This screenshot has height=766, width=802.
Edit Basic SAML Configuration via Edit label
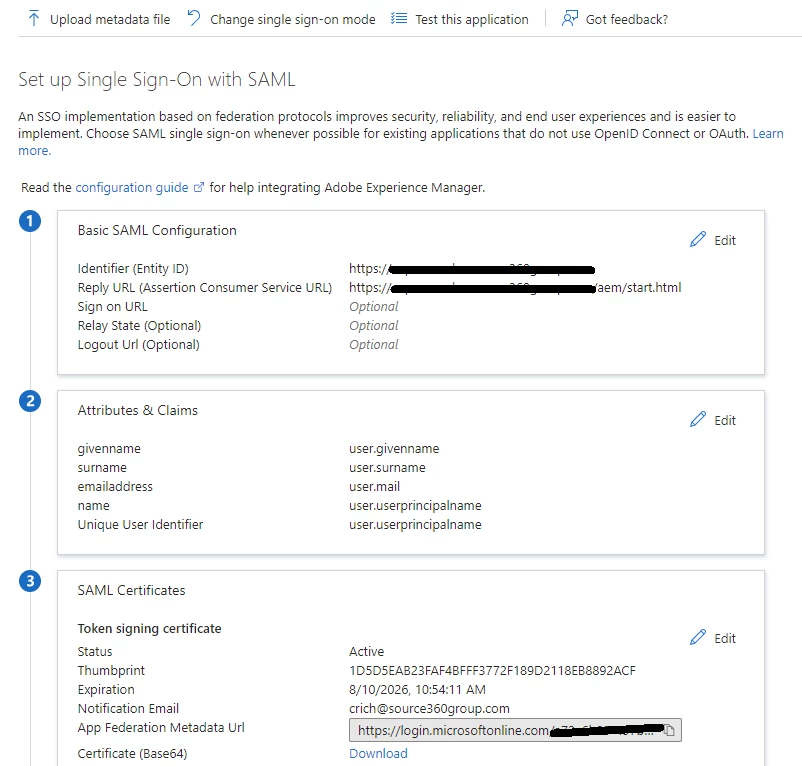click(725, 240)
